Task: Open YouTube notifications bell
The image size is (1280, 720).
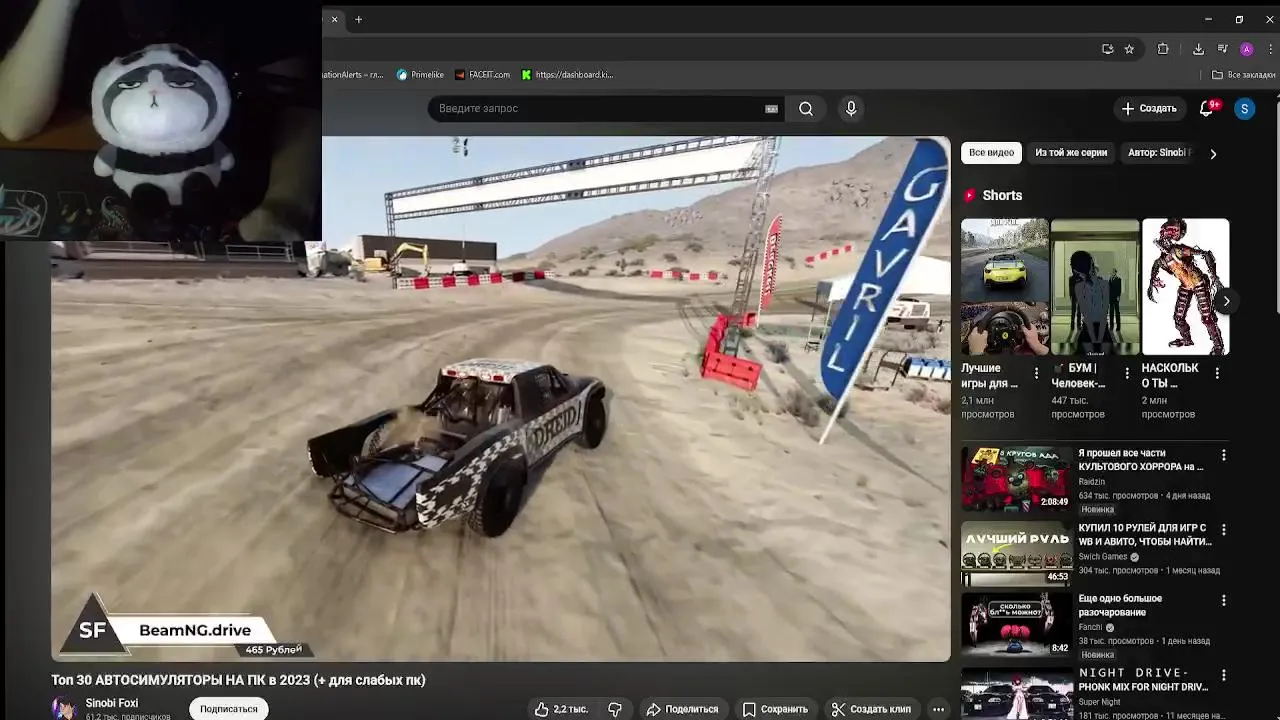Action: (1207, 108)
